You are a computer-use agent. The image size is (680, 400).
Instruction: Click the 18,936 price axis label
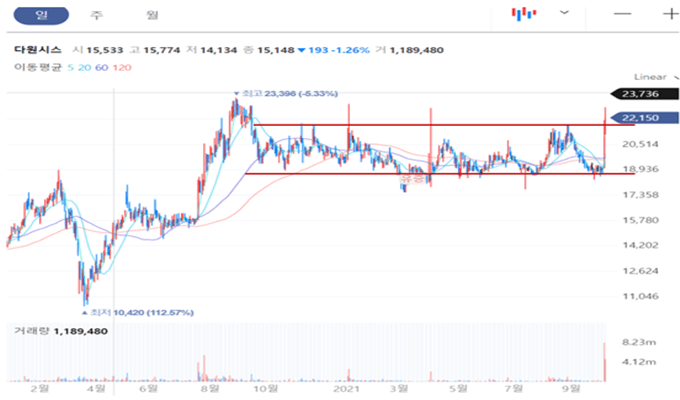coord(640,169)
